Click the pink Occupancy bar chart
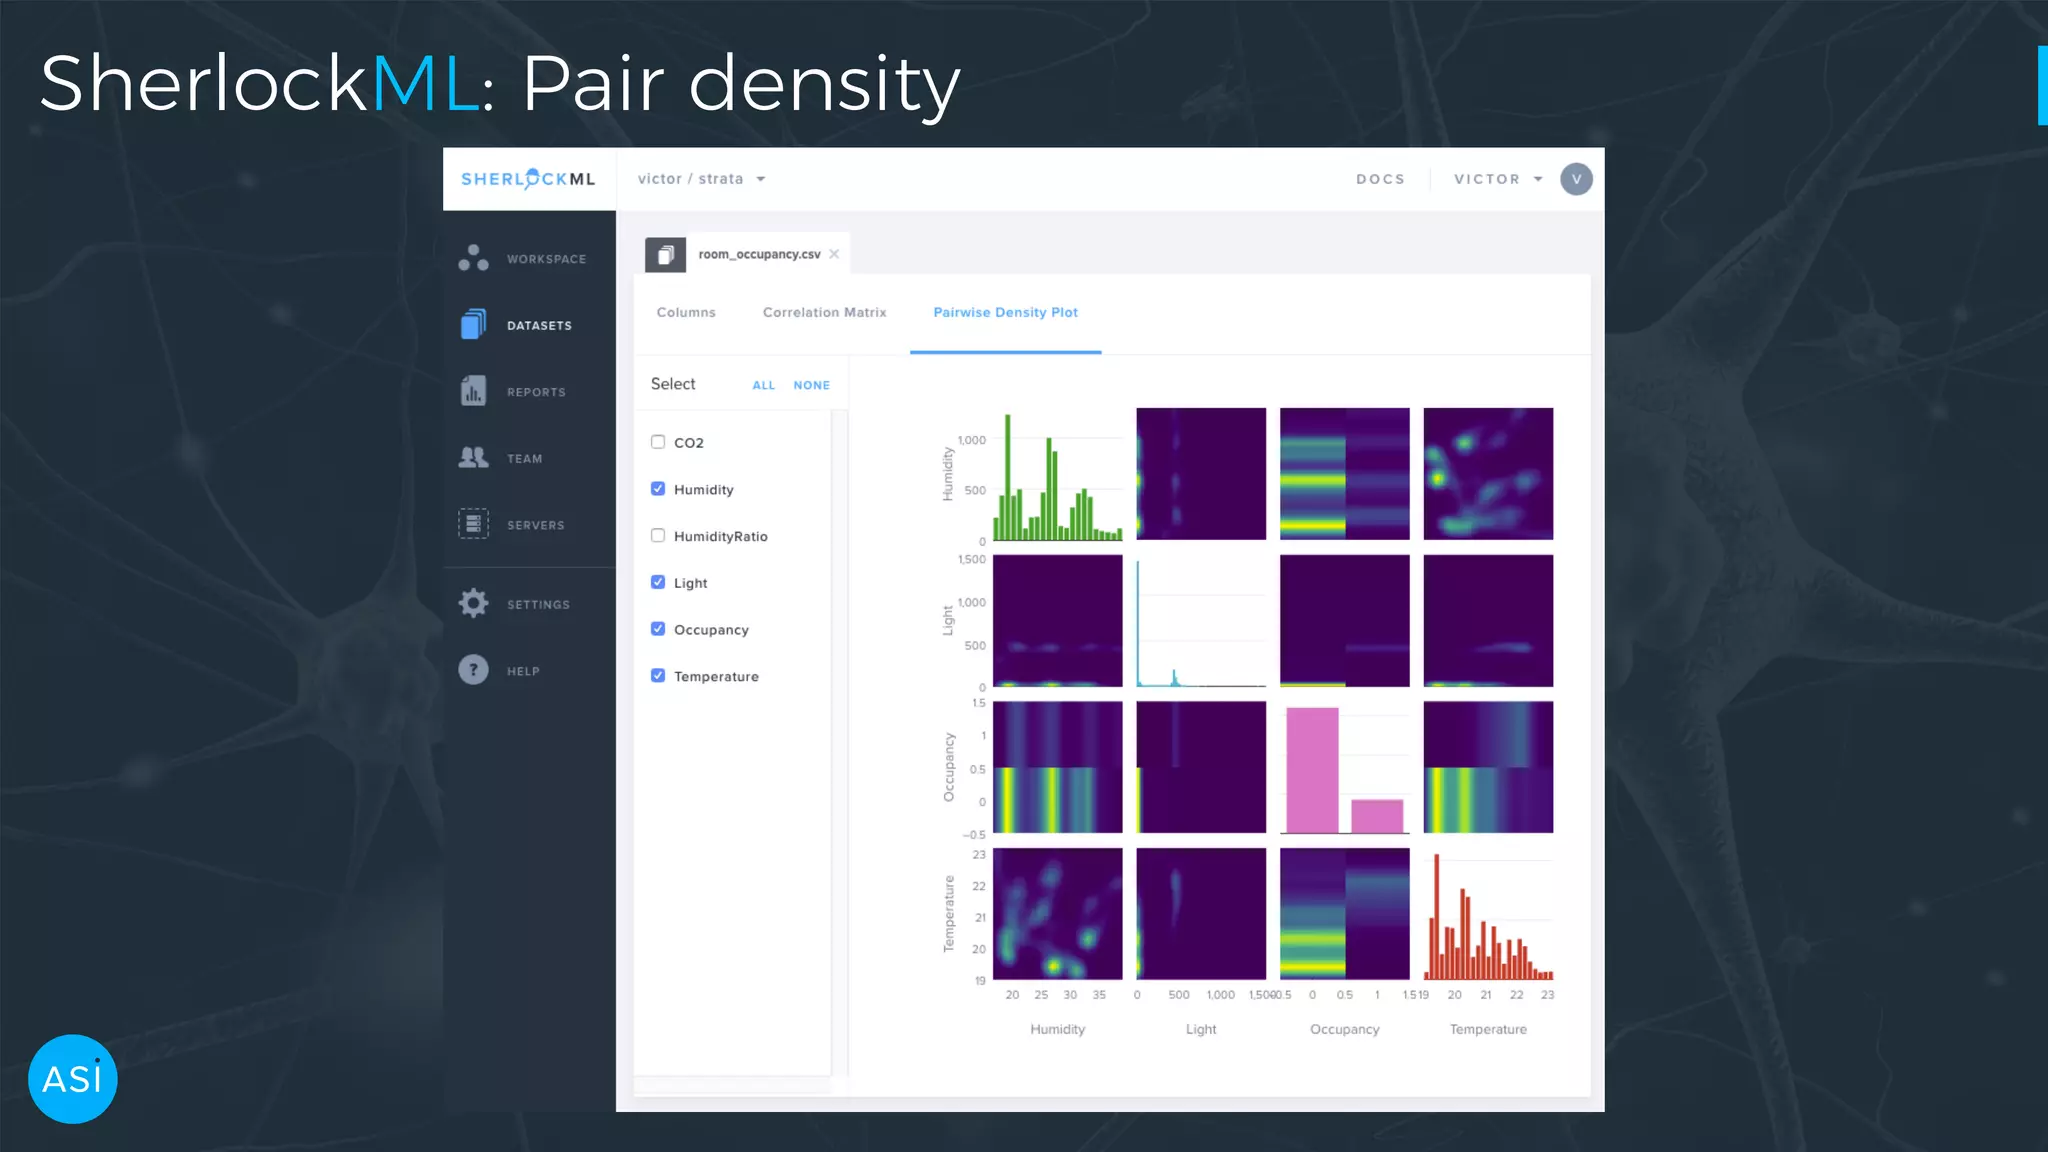 1345,768
